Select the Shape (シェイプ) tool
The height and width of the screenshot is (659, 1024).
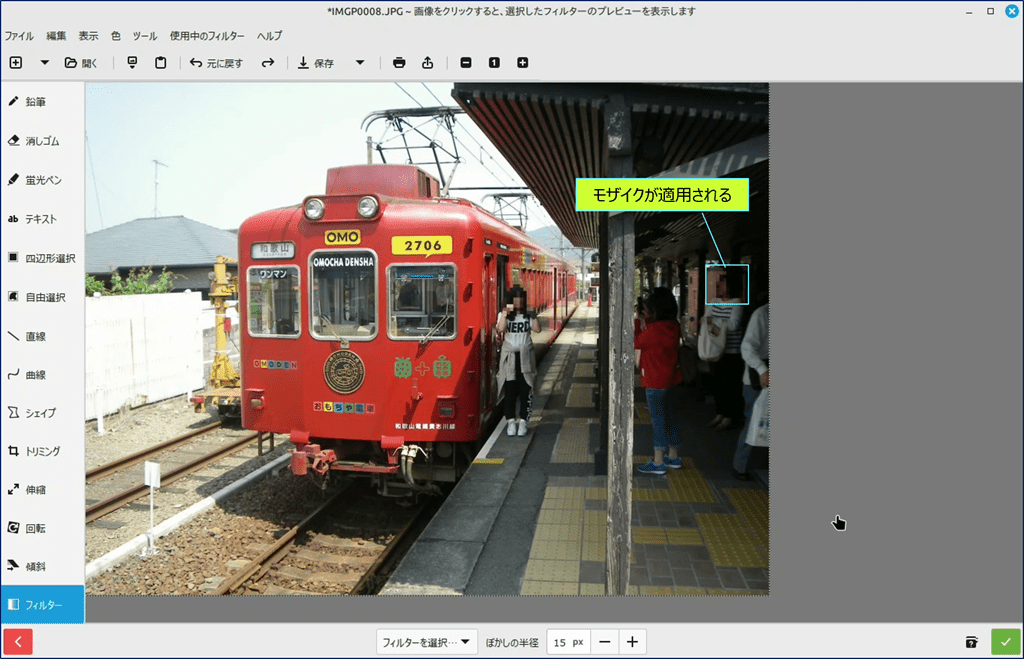pos(42,413)
